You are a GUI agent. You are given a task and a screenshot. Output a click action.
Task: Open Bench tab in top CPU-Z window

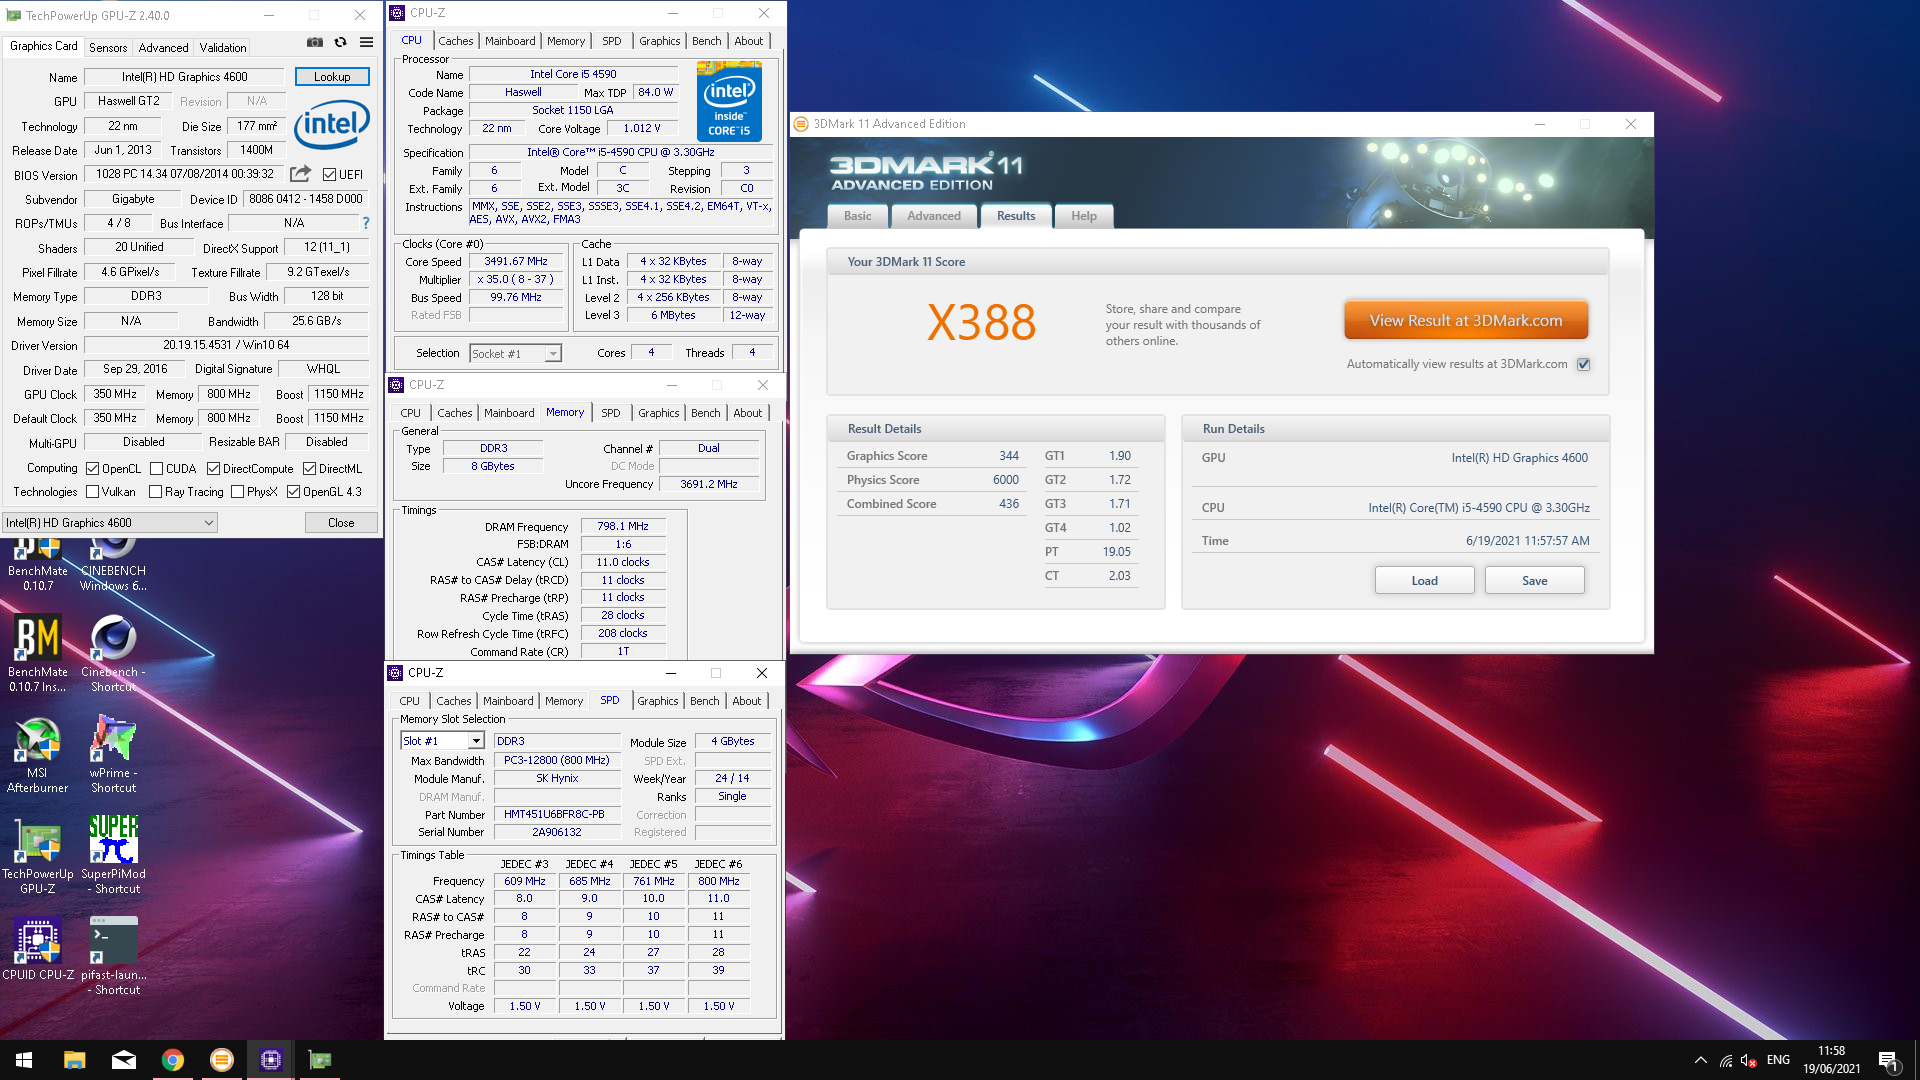(x=706, y=41)
